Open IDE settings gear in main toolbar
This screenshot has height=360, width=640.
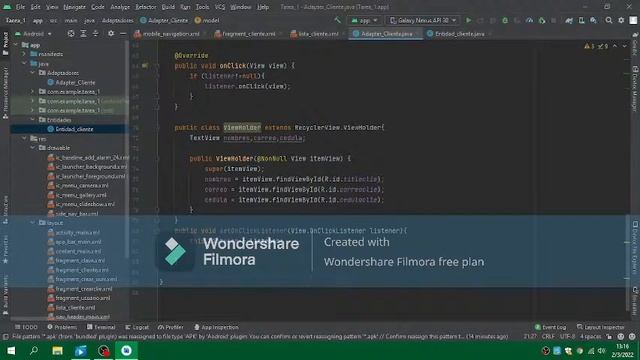(x=621, y=20)
